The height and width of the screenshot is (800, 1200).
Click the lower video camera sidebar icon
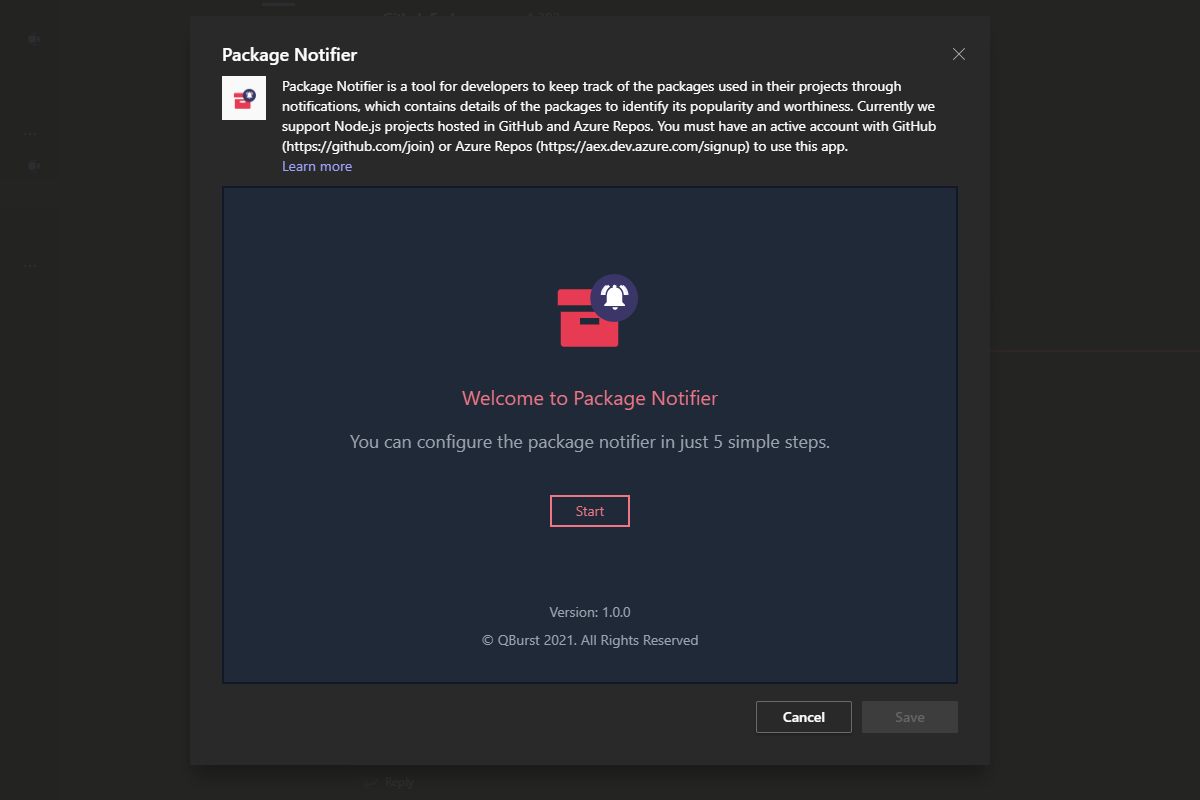point(33,165)
